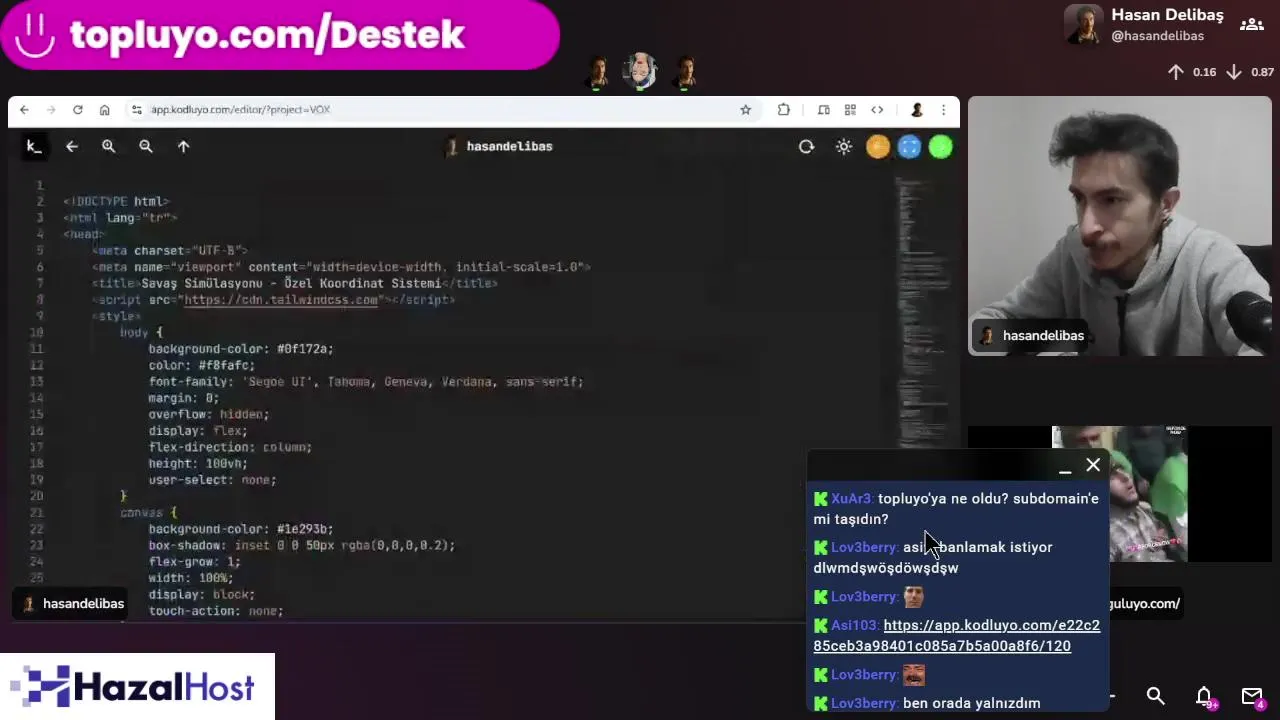Screen dimensions: 1280x720
Task: Open the messages envelope icon
Action: 1252,696
